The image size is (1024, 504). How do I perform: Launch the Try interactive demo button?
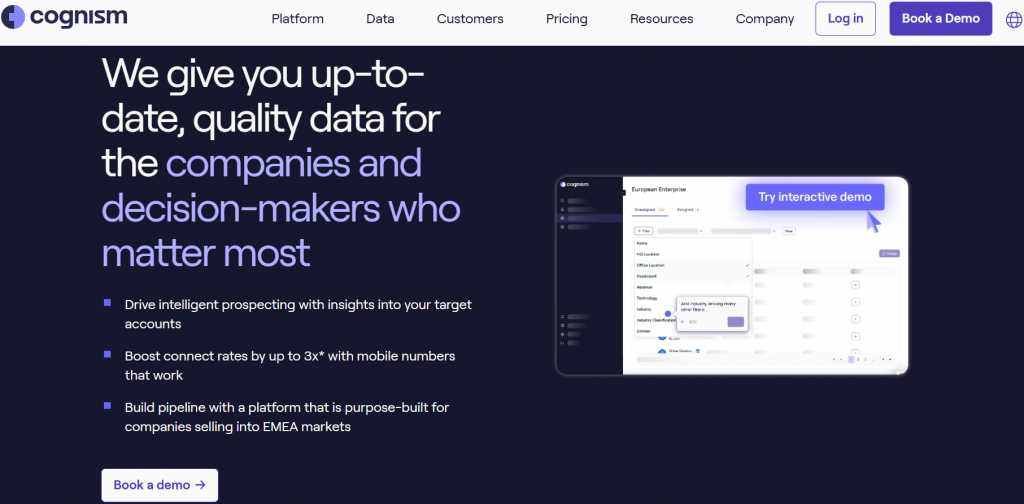pos(814,197)
